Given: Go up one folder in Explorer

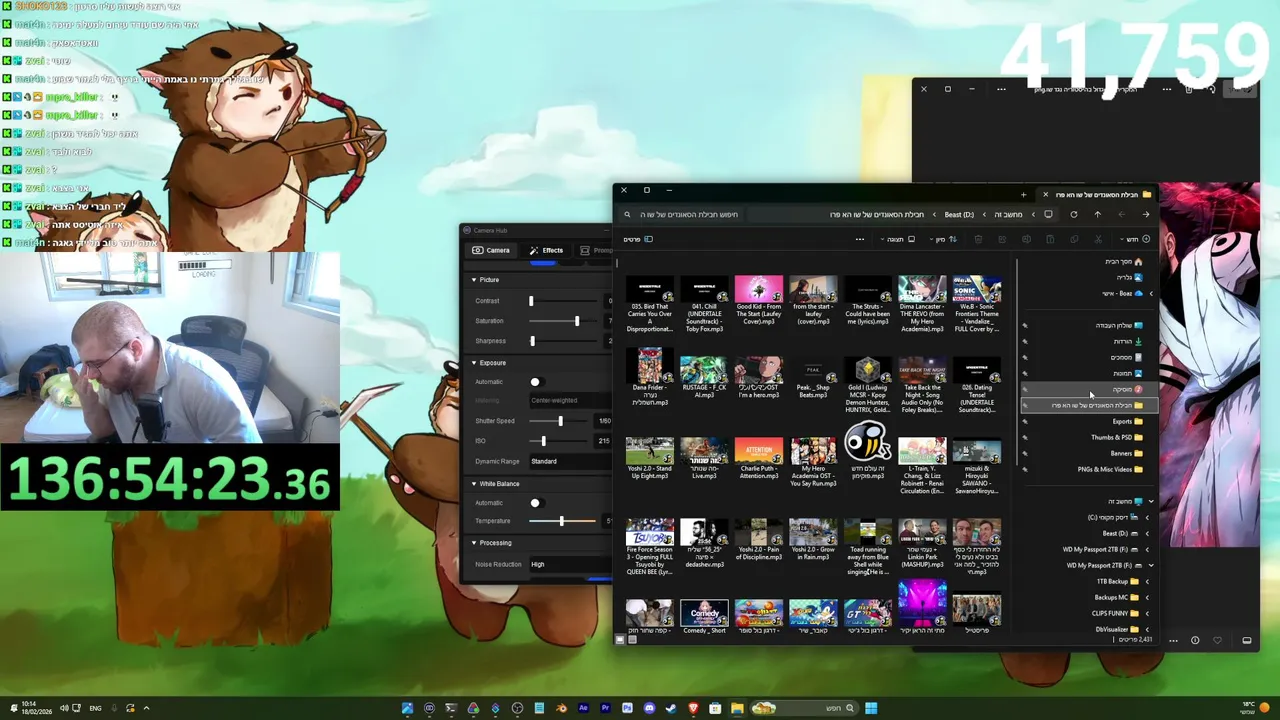Looking at the screenshot, I should [x=1097, y=214].
